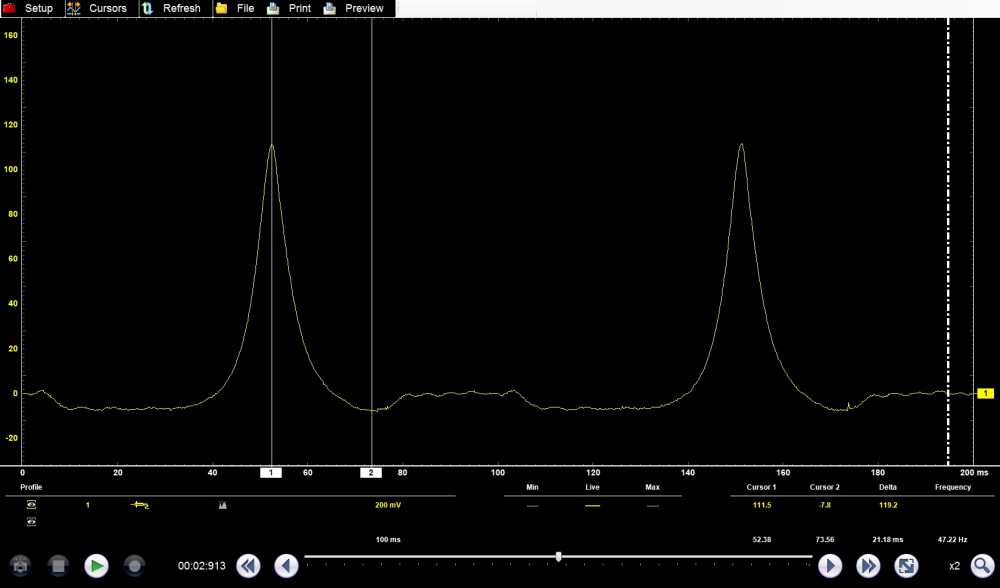Toggle channel 1 visibility eye icon
The image size is (1000, 588).
coord(31,505)
